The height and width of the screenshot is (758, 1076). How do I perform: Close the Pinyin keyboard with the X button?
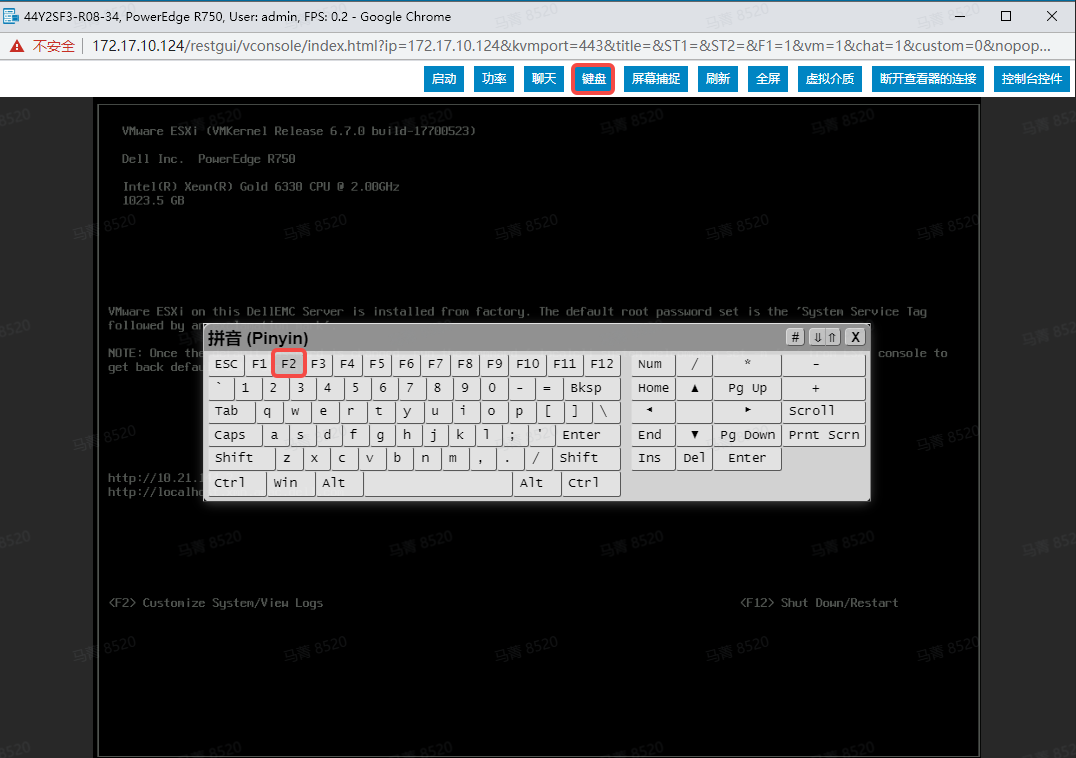[x=855, y=337]
